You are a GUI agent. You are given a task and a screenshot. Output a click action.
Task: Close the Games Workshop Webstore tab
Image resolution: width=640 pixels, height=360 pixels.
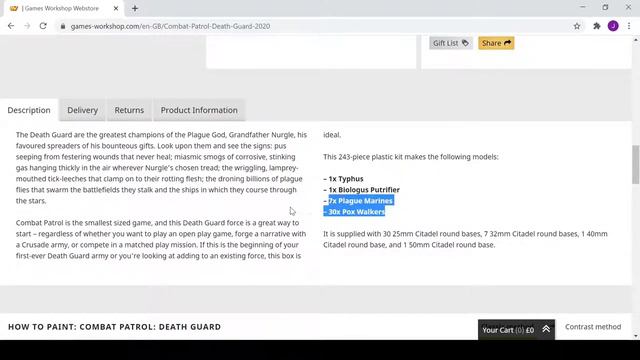(x=116, y=8)
